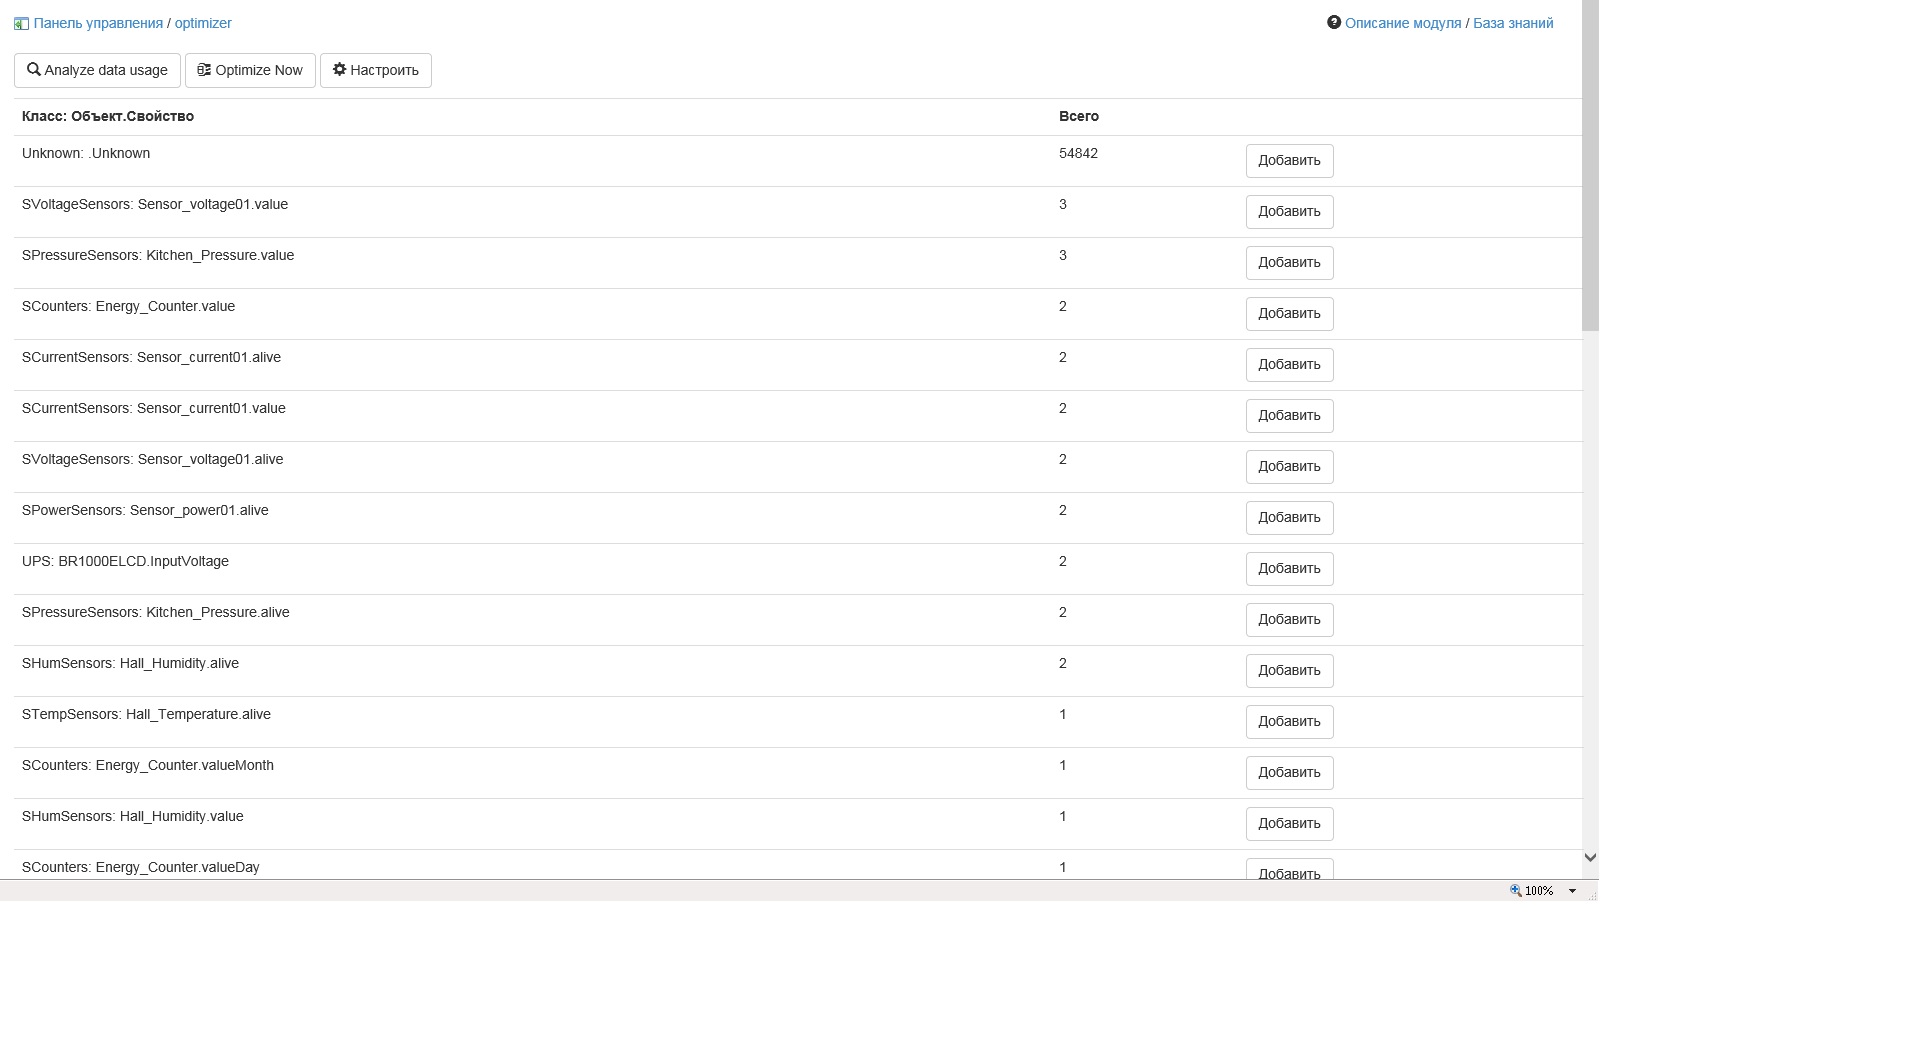
Task: Click the scrollbar down arrow
Action: click(1590, 858)
